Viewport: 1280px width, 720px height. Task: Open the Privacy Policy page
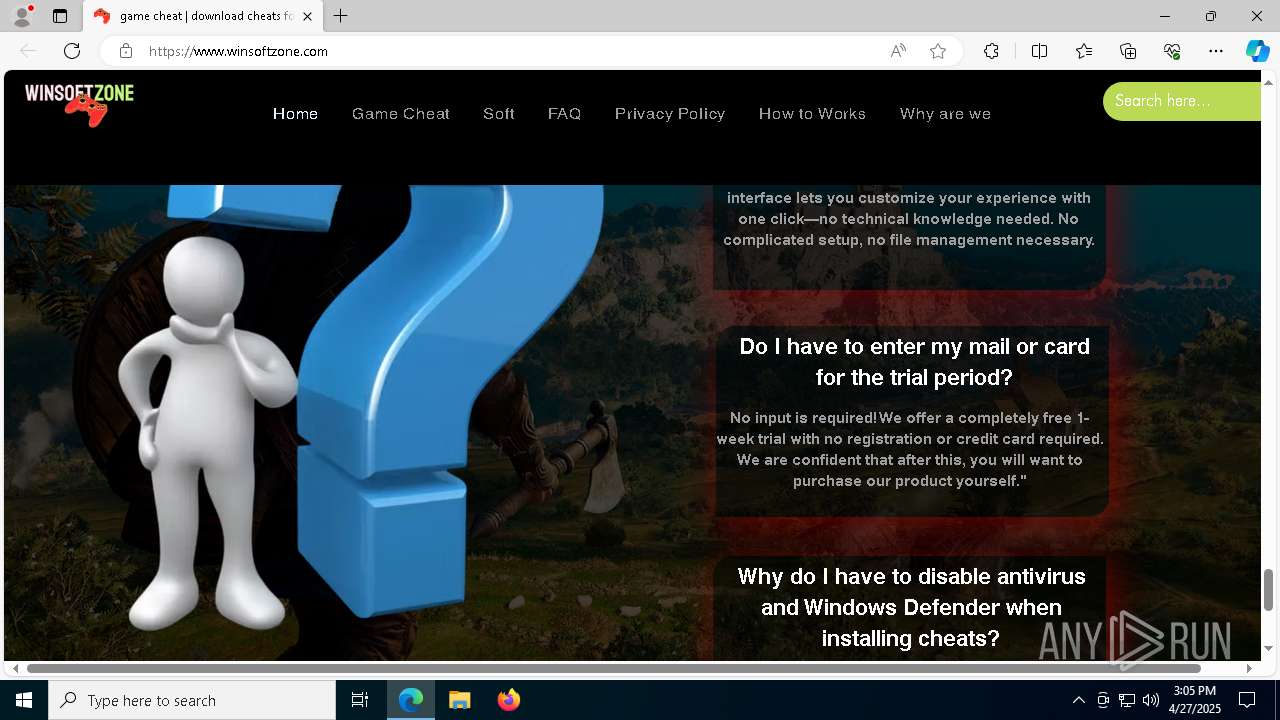click(x=670, y=114)
